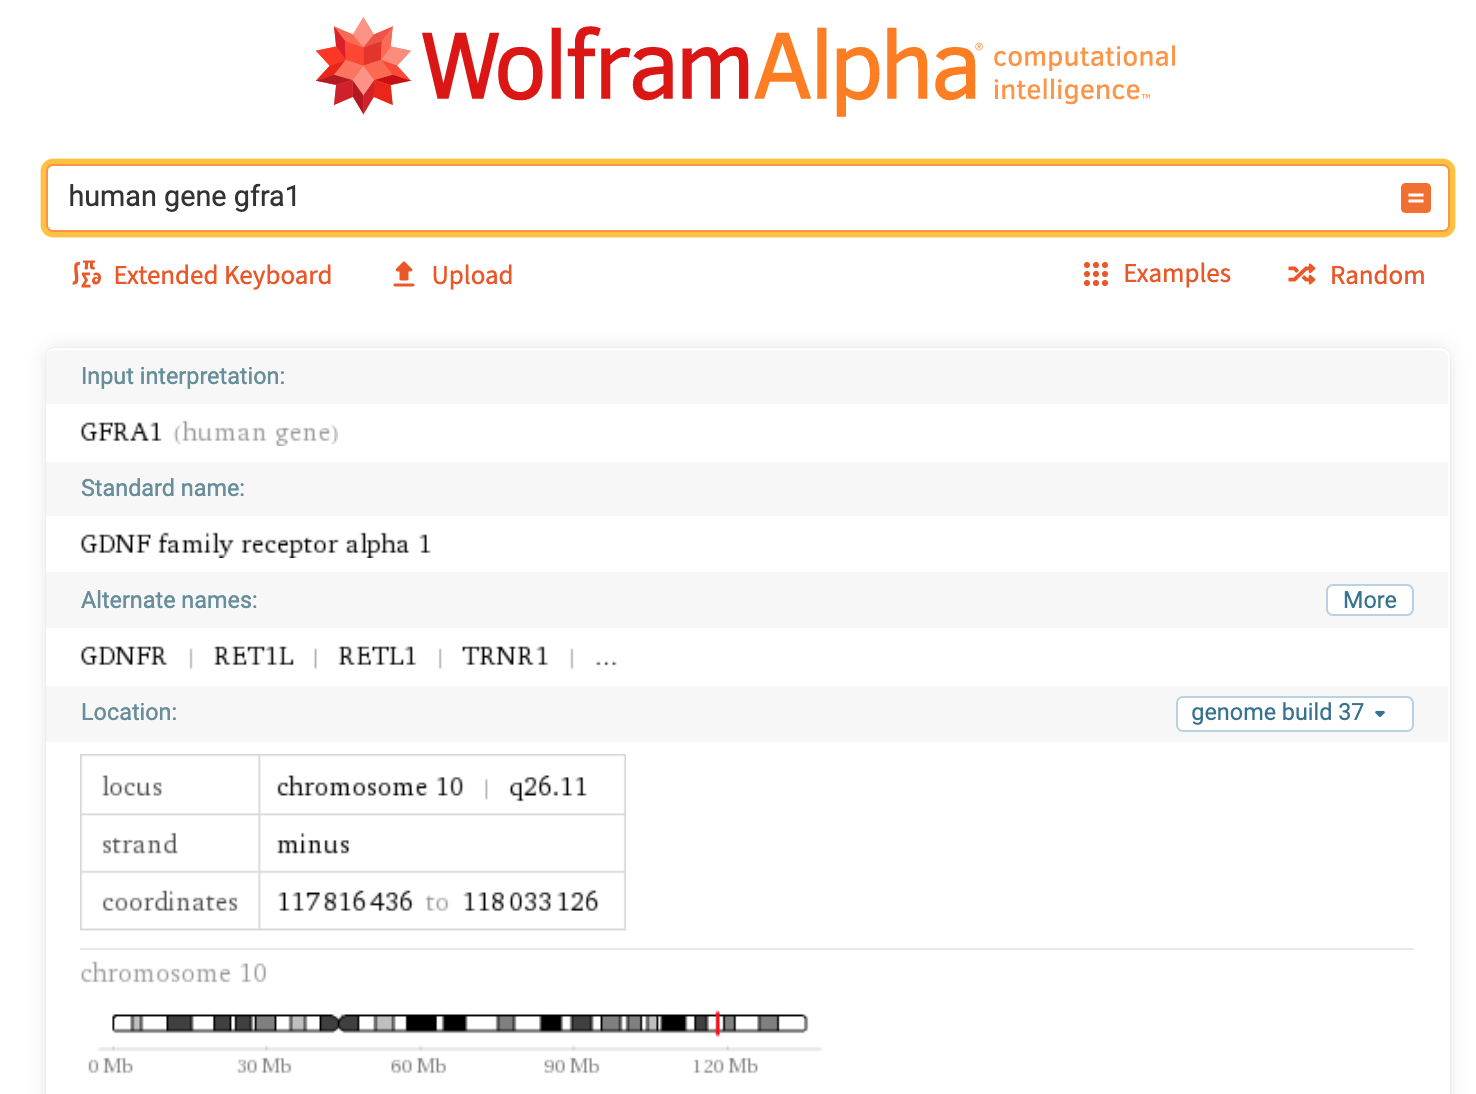Screen dimensions: 1476x1094
Task: Open the Examples grid icon
Action: click(1096, 274)
